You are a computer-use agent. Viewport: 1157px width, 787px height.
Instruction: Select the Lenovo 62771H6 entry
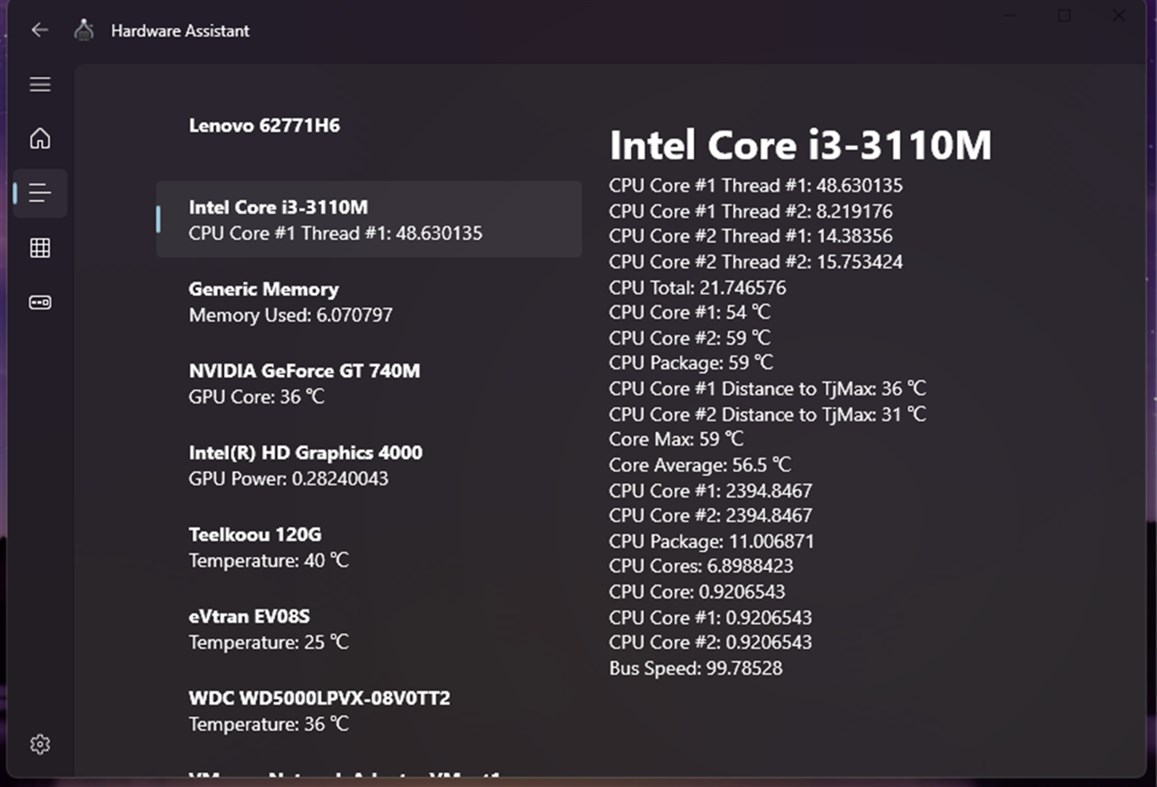[x=265, y=126]
